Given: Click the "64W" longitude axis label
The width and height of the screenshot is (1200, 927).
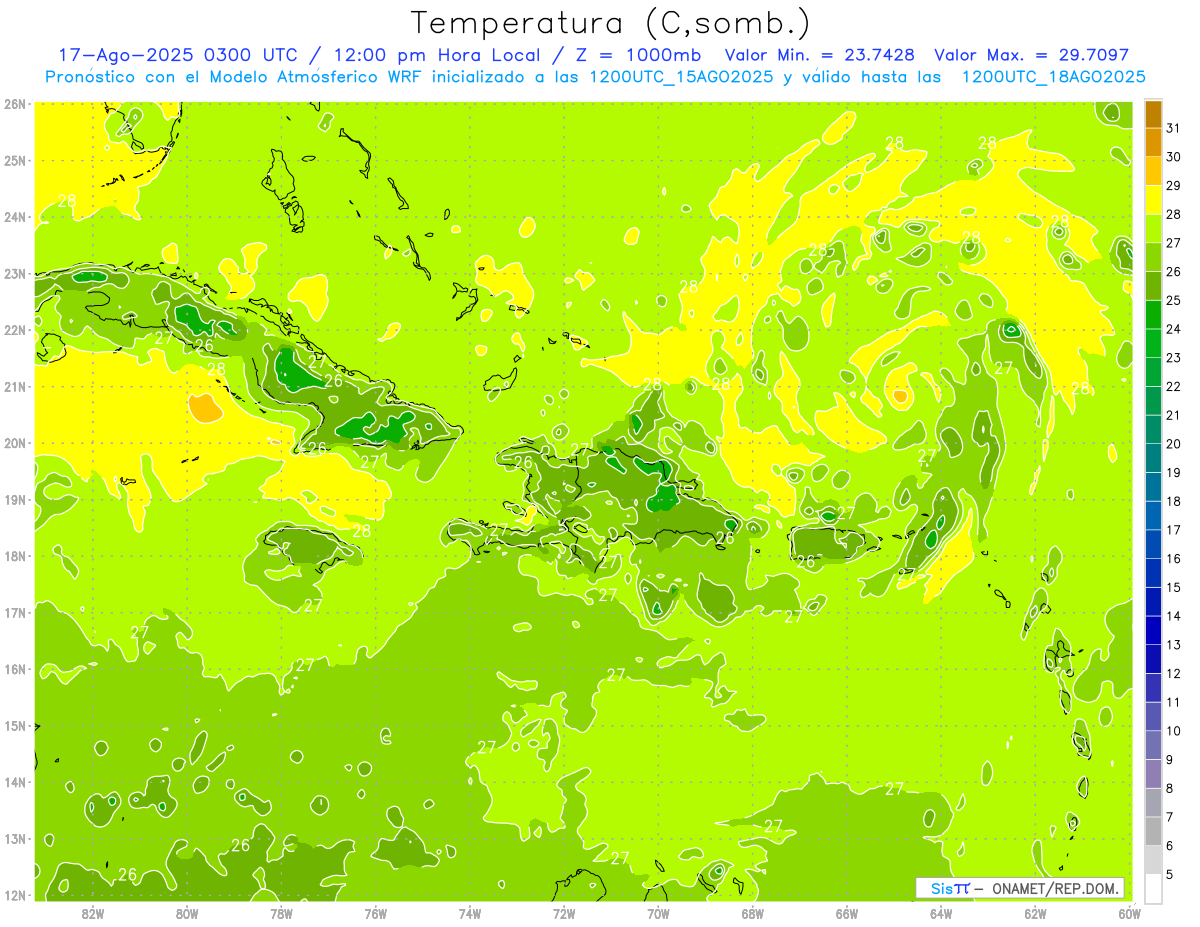Looking at the screenshot, I should pos(940,913).
